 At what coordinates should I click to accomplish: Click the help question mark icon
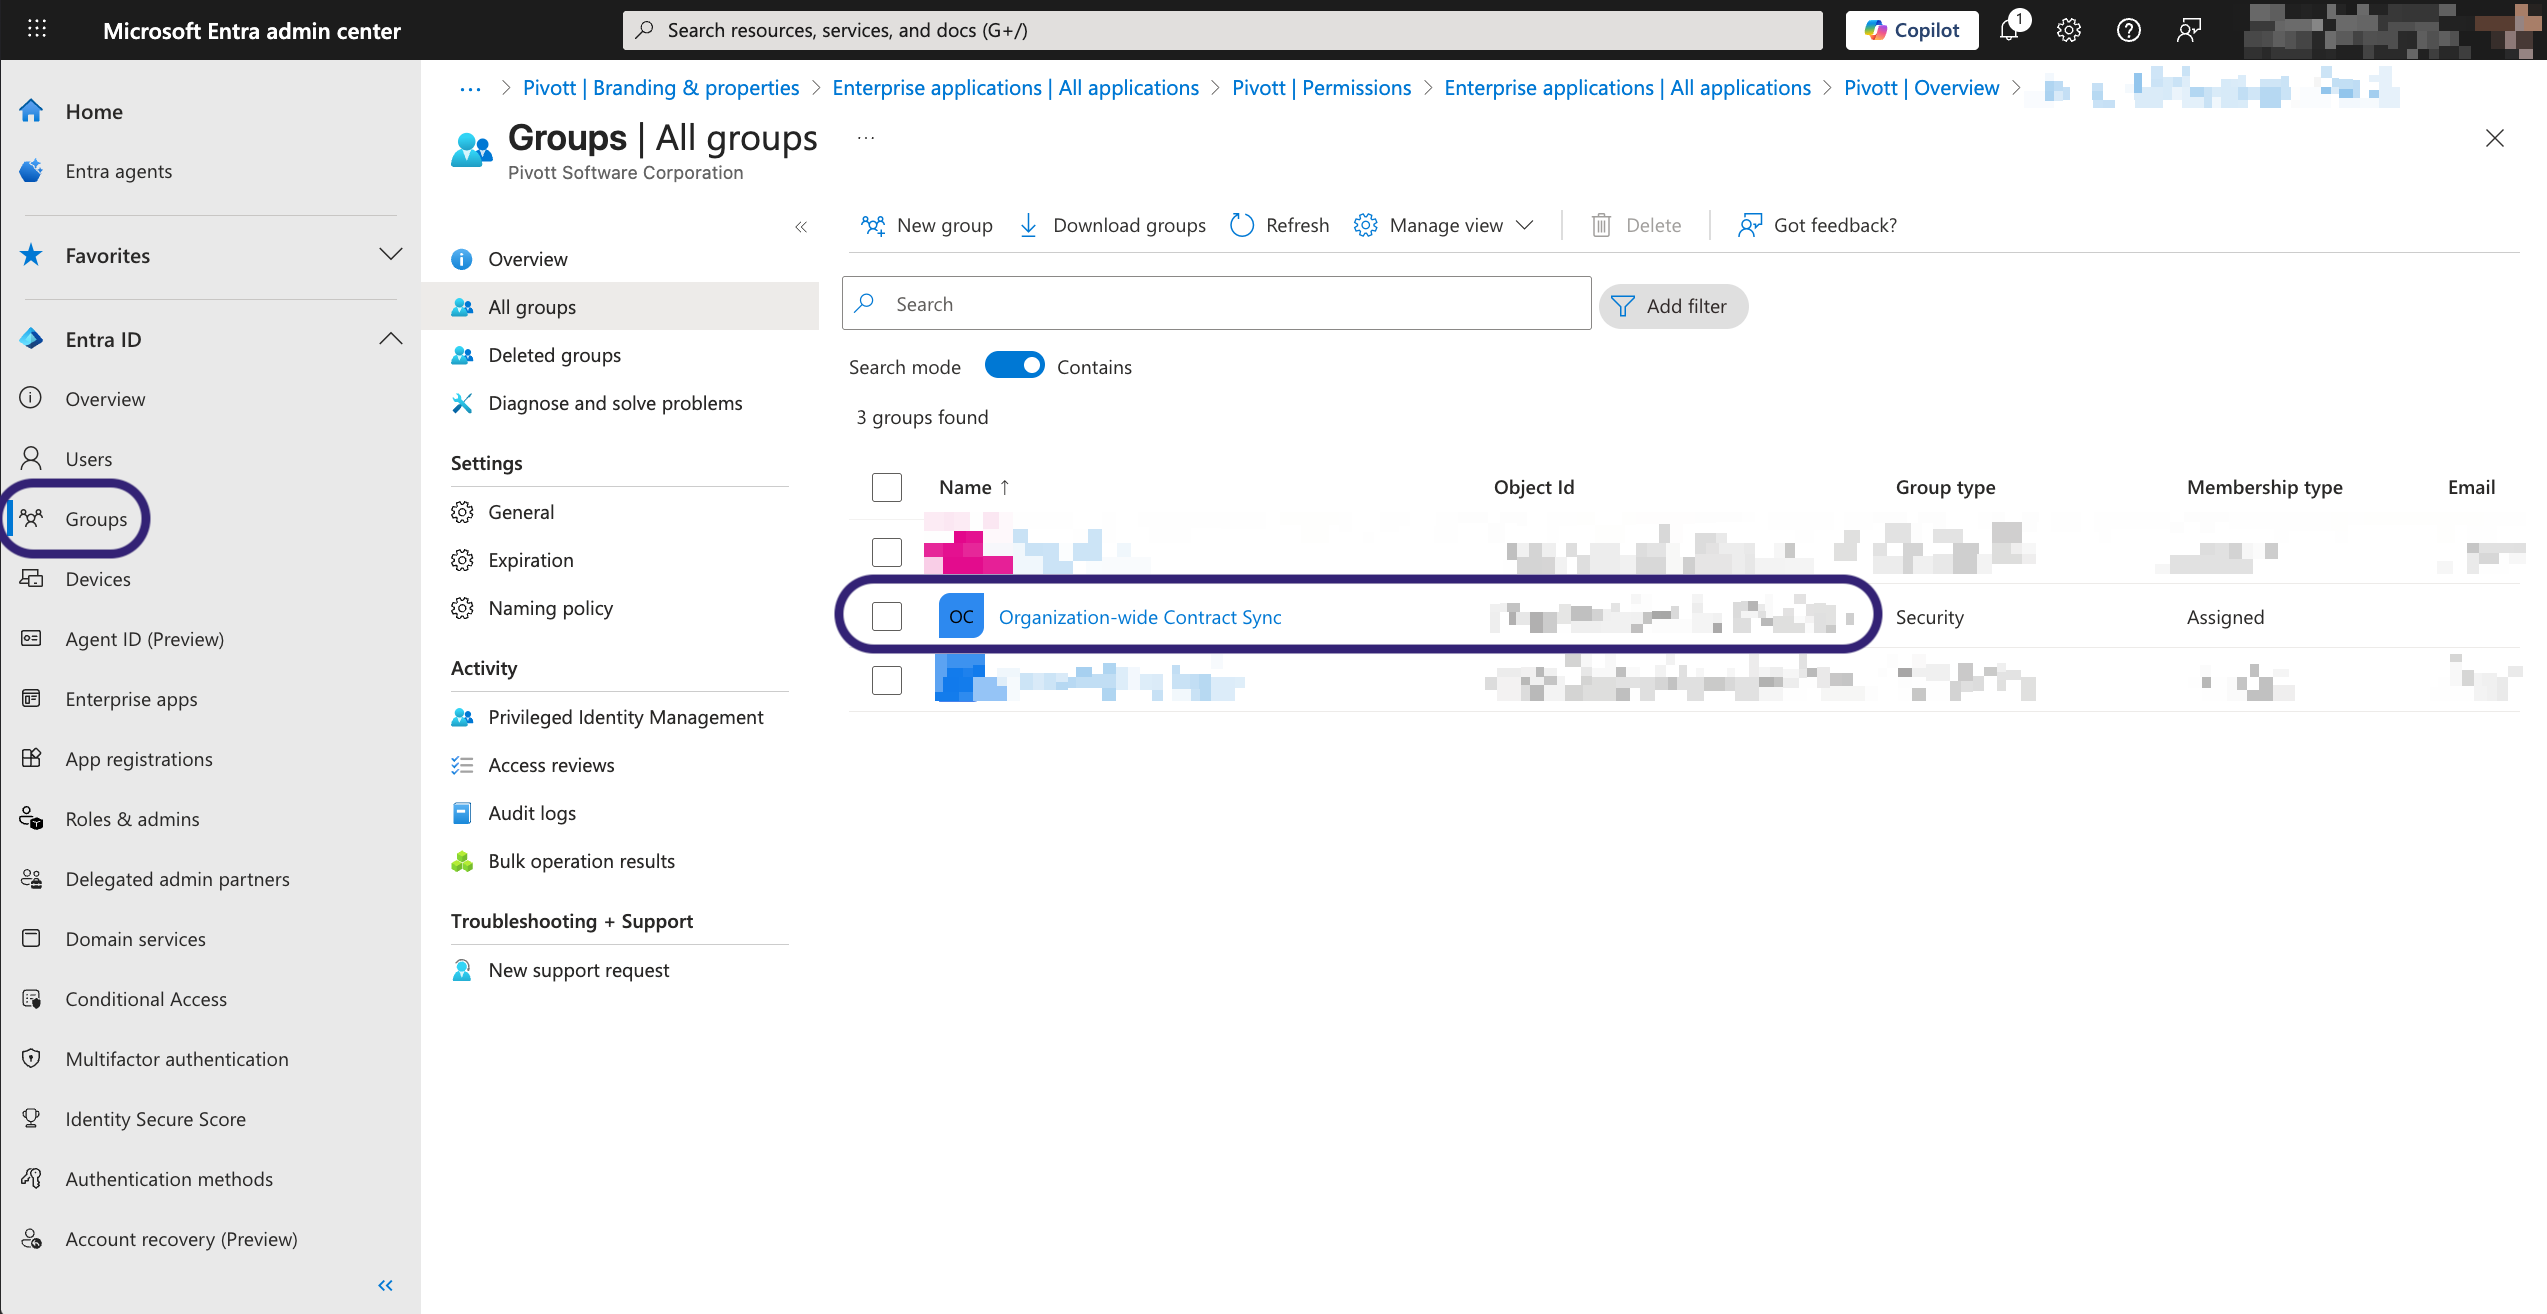click(x=2129, y=30)
